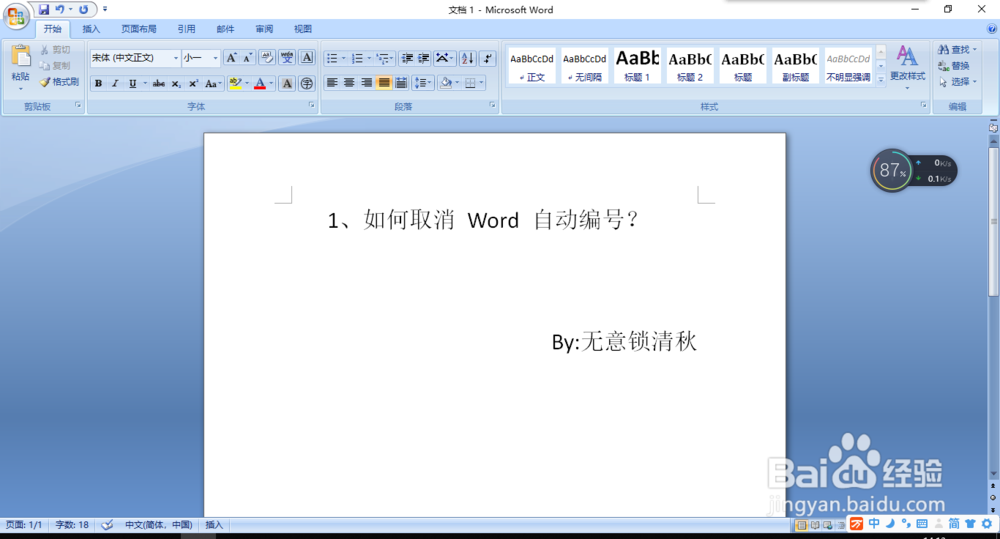The height and width of the screenshot is (539, 1000).
Task: Open phonetic guide (wén) tool
Action: [x=287, y=58]
